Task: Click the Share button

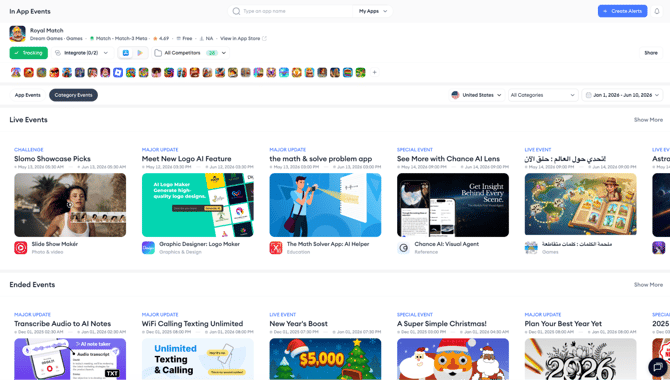Action: 651,53
